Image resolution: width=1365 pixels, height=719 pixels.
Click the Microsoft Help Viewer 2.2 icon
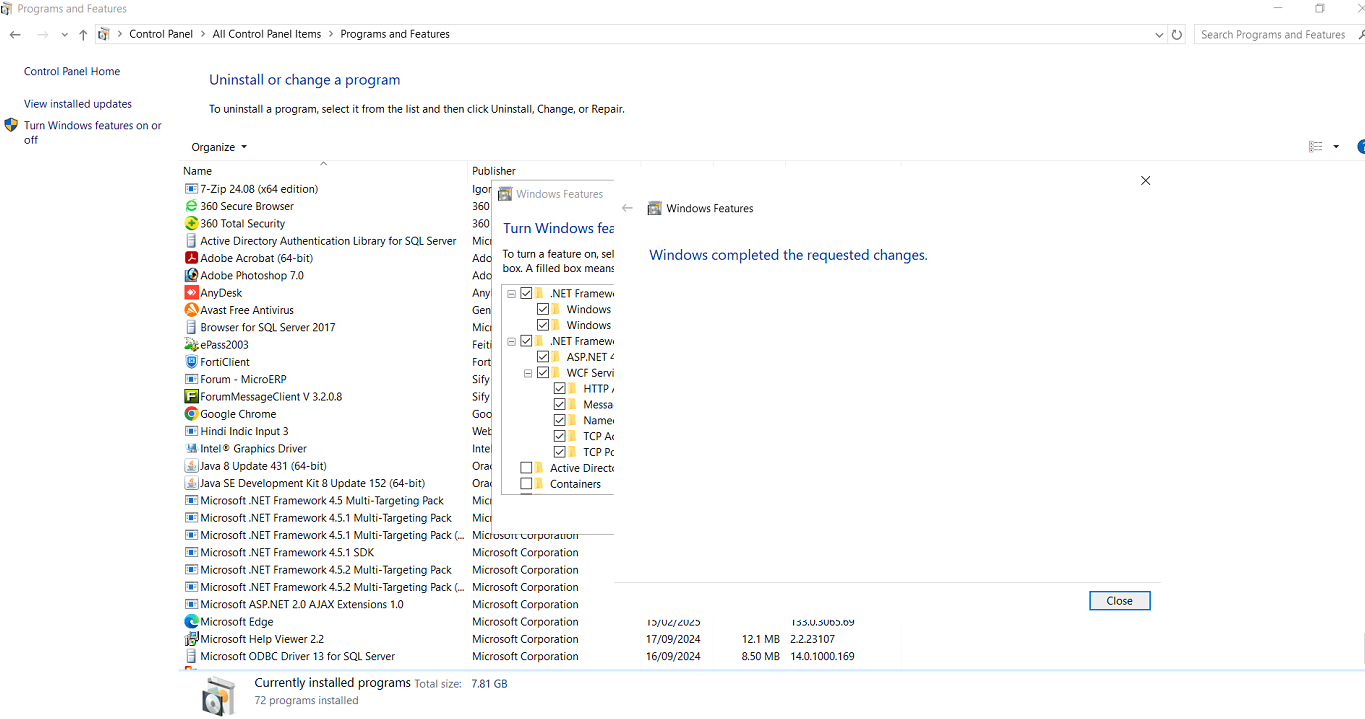(x=191, y=639)
